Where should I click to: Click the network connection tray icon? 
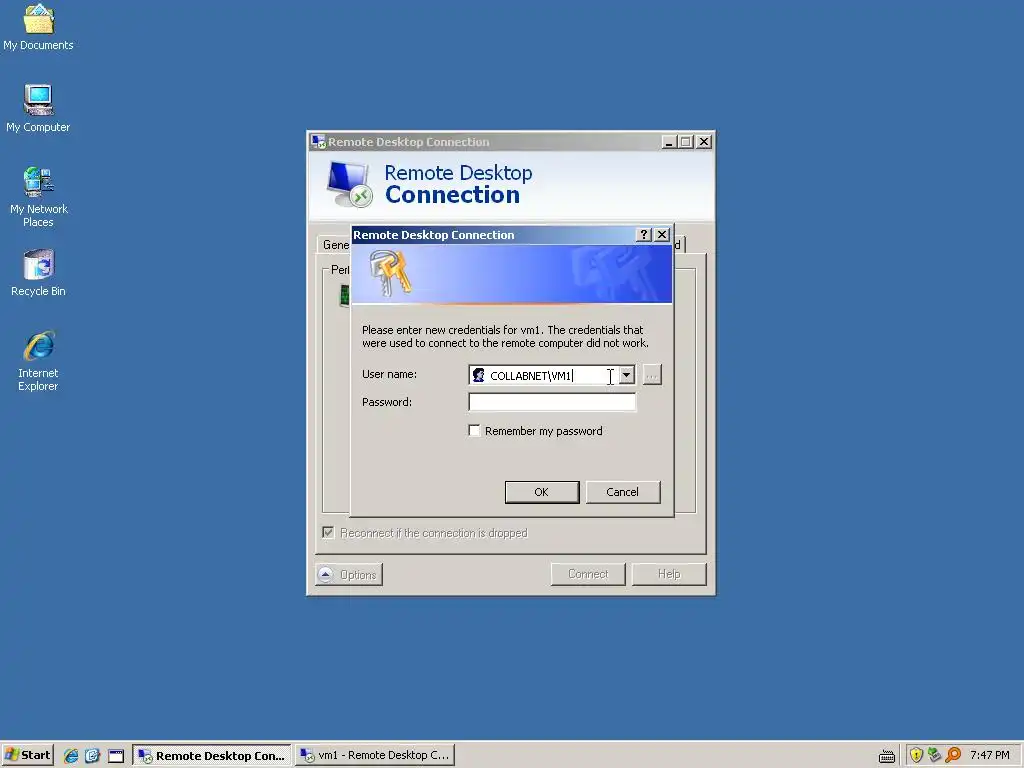[x=934, y=755]
